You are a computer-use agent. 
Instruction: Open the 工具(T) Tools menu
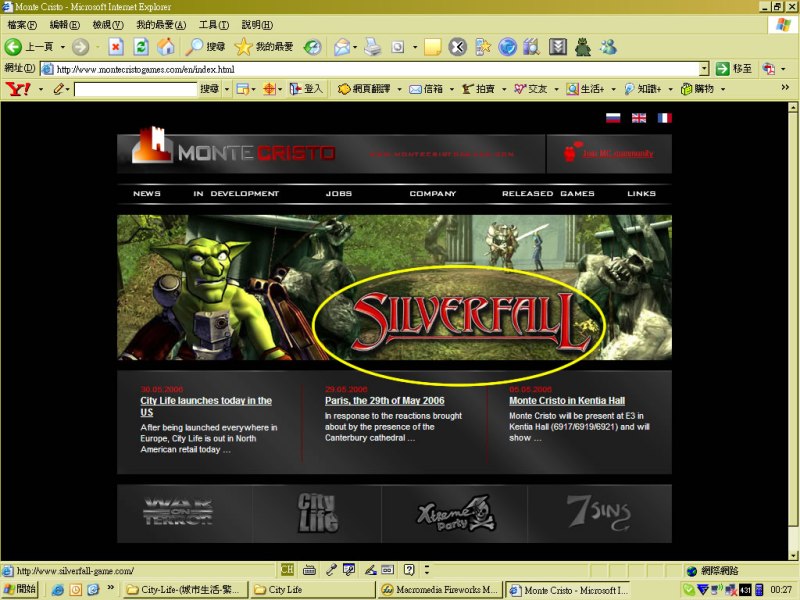pos(214,24)
